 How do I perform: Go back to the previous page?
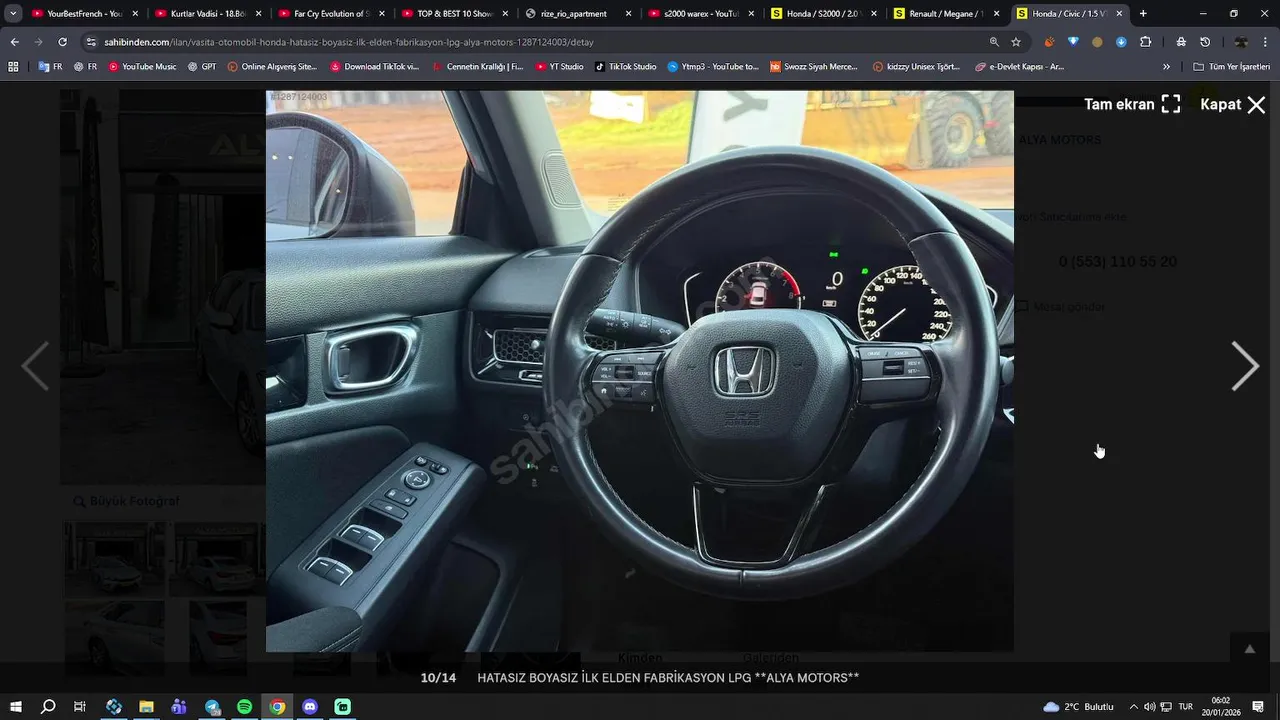(x=14, y=42)
